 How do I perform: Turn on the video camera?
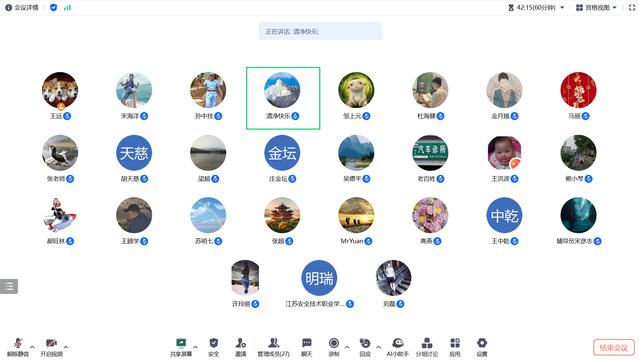point(51,347)
